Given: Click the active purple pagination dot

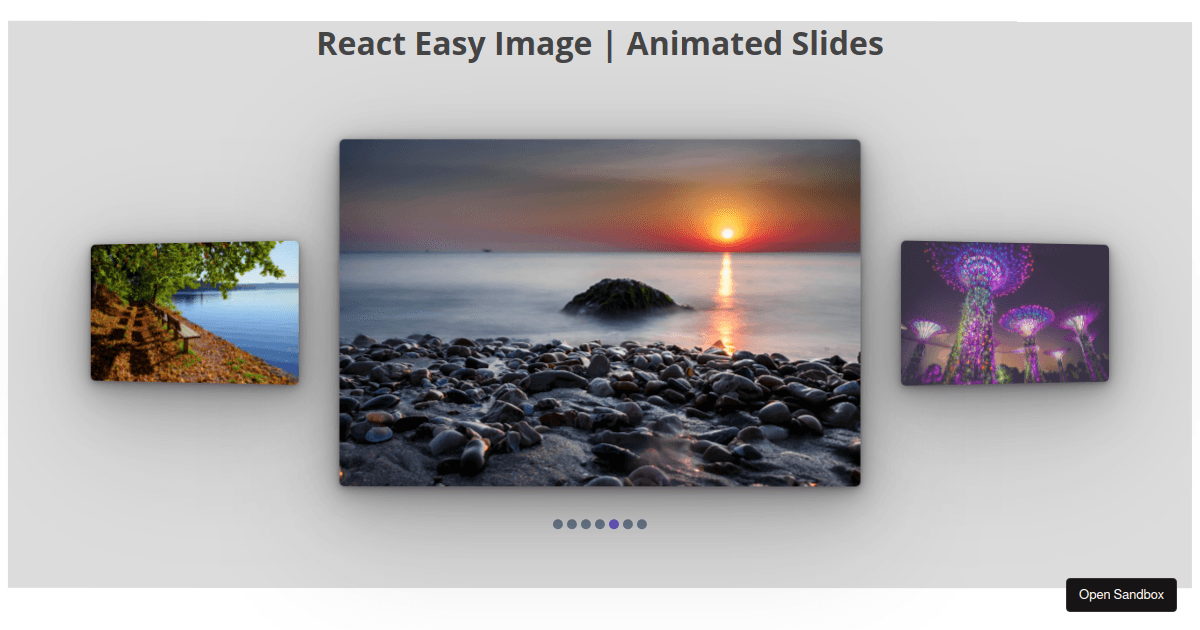Looking at the screenshot, I should coord(614,523).
